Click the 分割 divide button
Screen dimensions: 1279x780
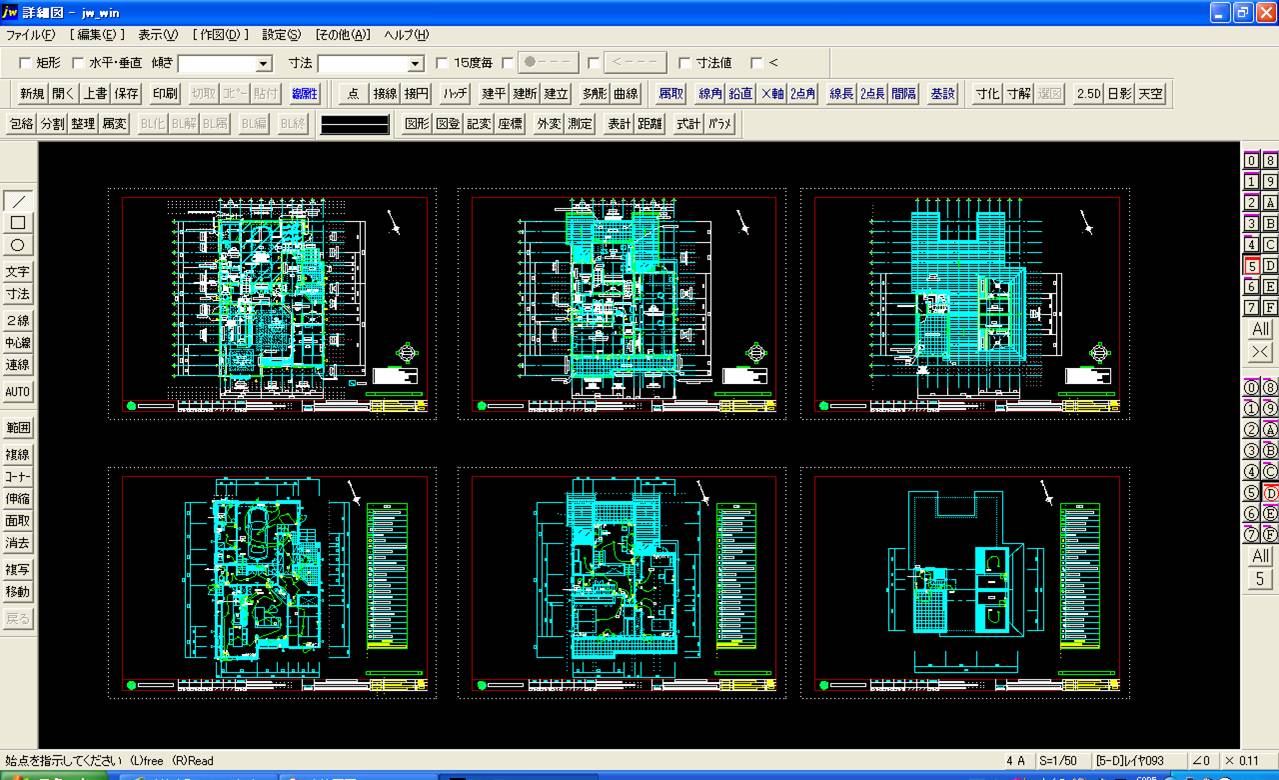point(52,124)
